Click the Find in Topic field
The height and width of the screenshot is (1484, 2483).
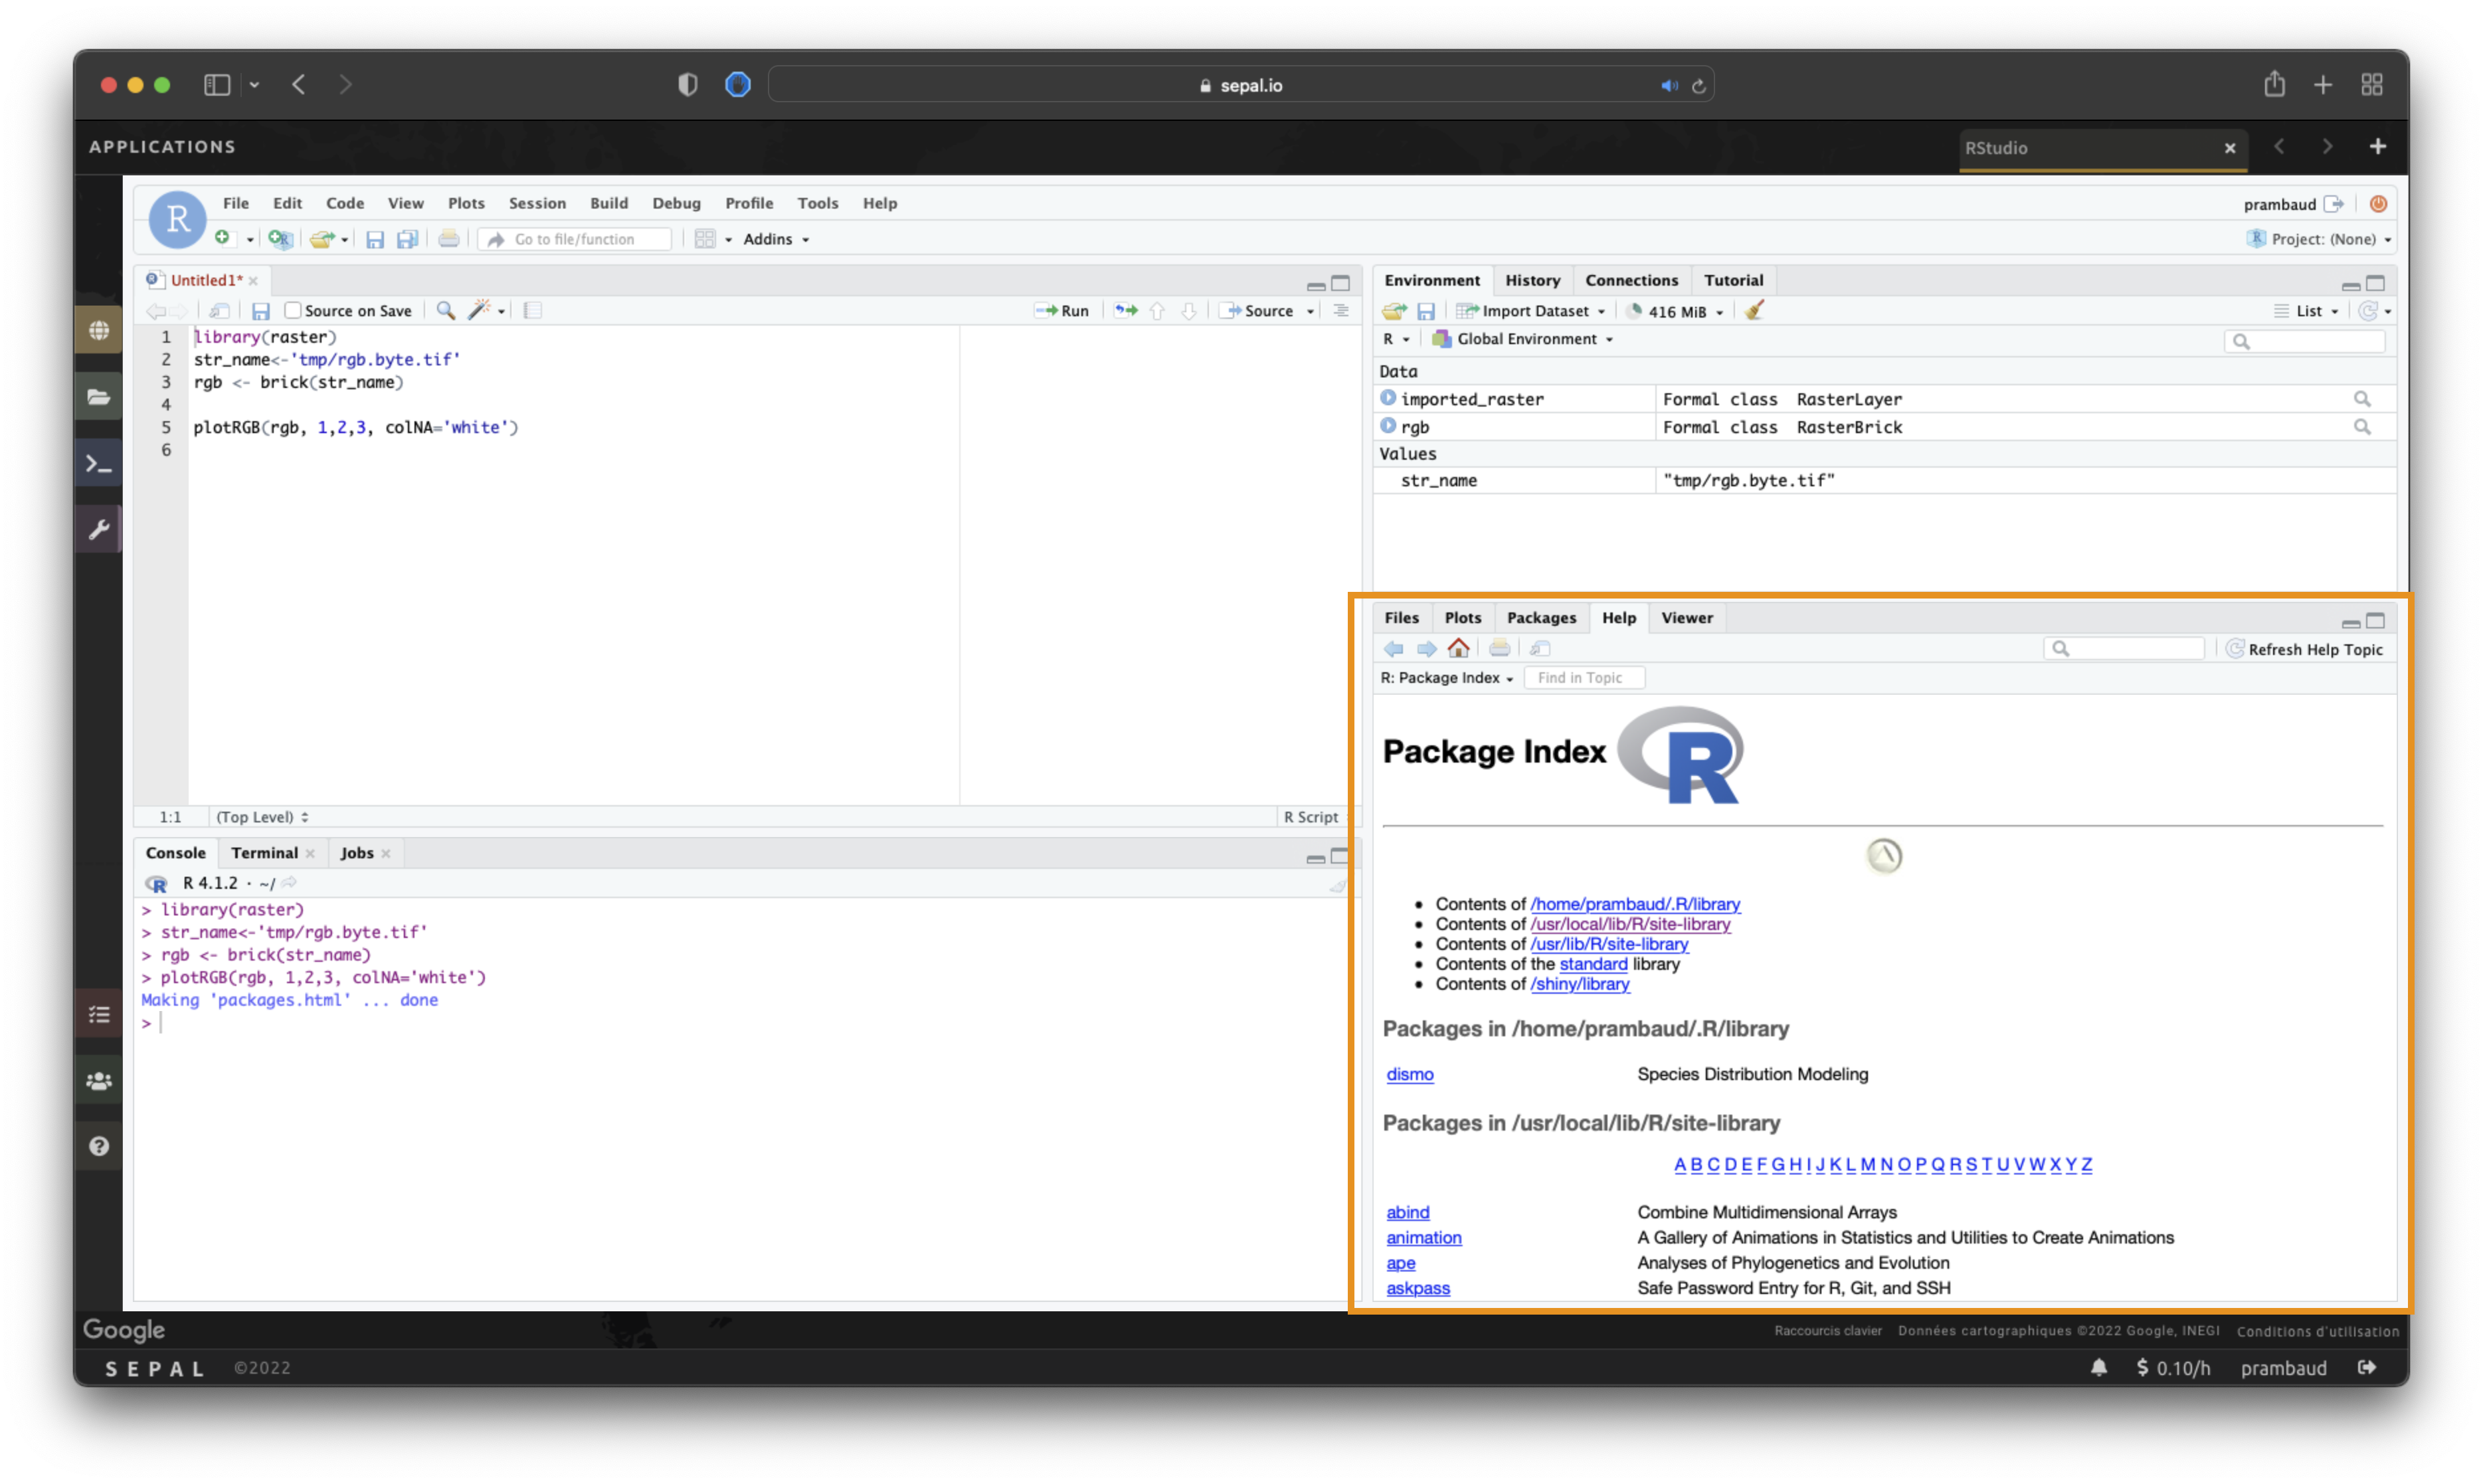1584,678
